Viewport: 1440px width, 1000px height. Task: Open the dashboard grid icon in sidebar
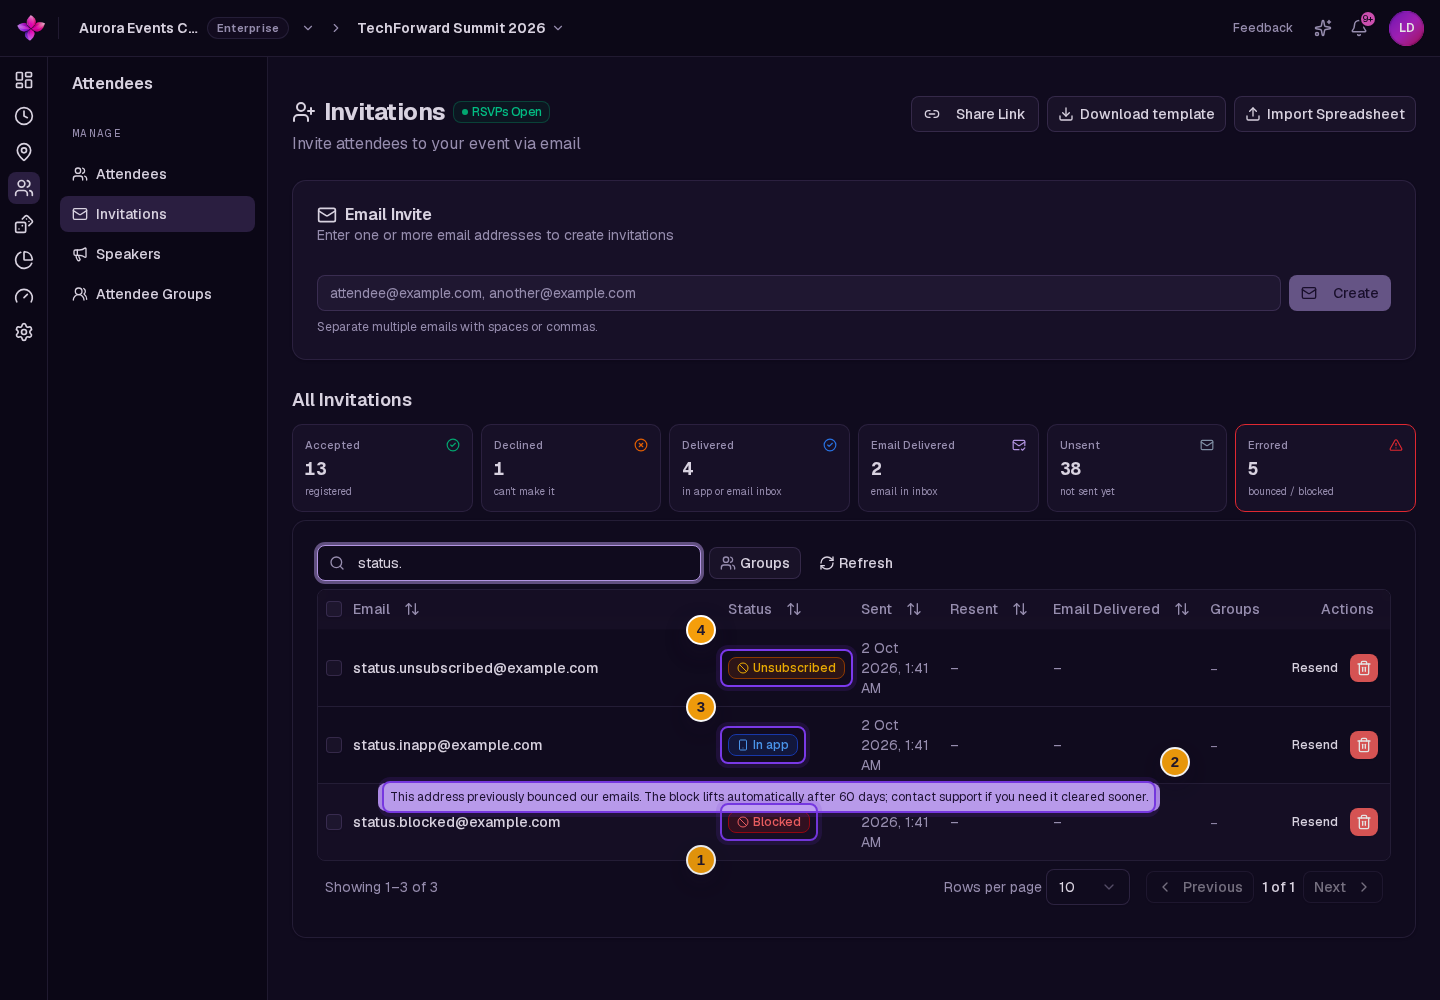(24, 80)
